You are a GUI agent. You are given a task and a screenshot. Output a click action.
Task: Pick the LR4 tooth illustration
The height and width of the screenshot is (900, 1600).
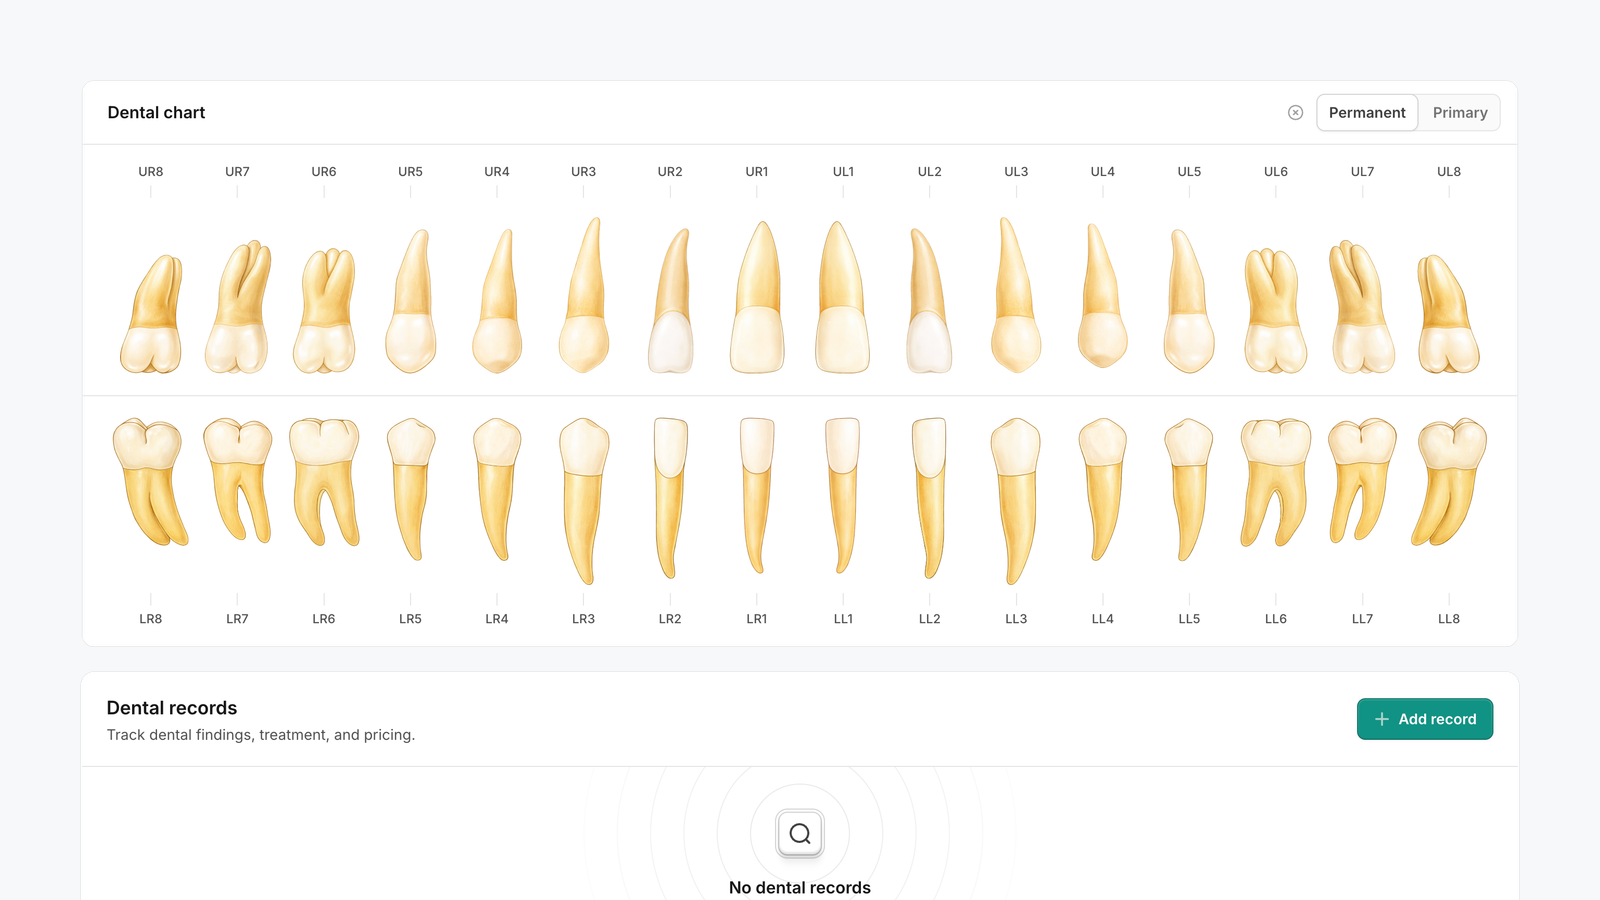point(497,489)
